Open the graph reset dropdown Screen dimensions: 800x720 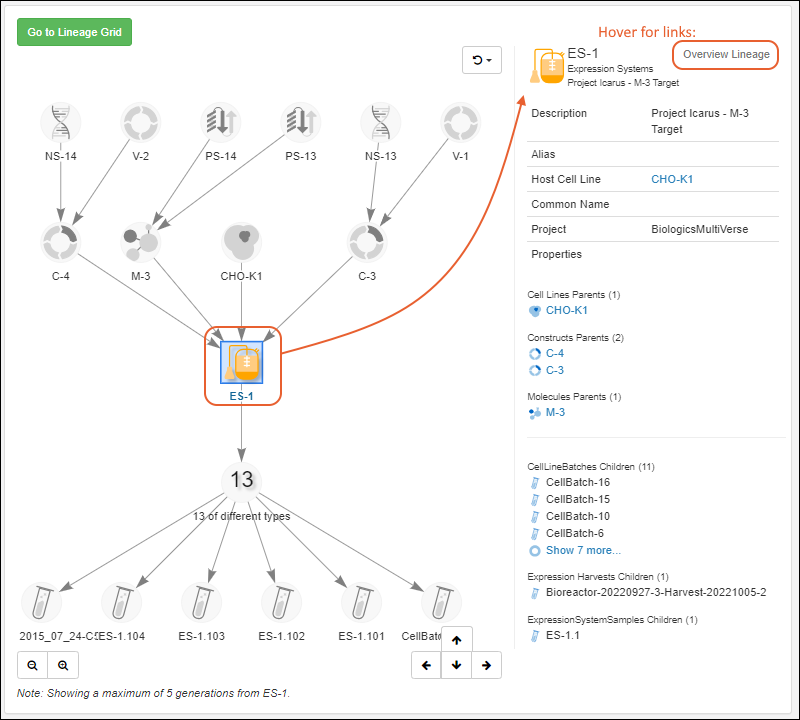click(482, 60)
